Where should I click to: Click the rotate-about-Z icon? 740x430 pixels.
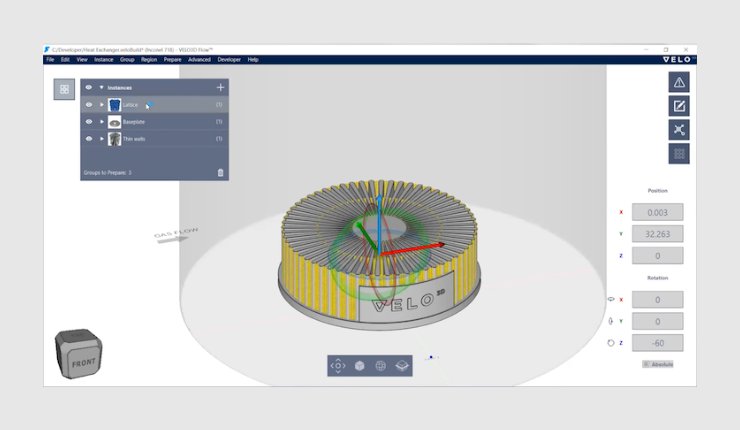611,343
